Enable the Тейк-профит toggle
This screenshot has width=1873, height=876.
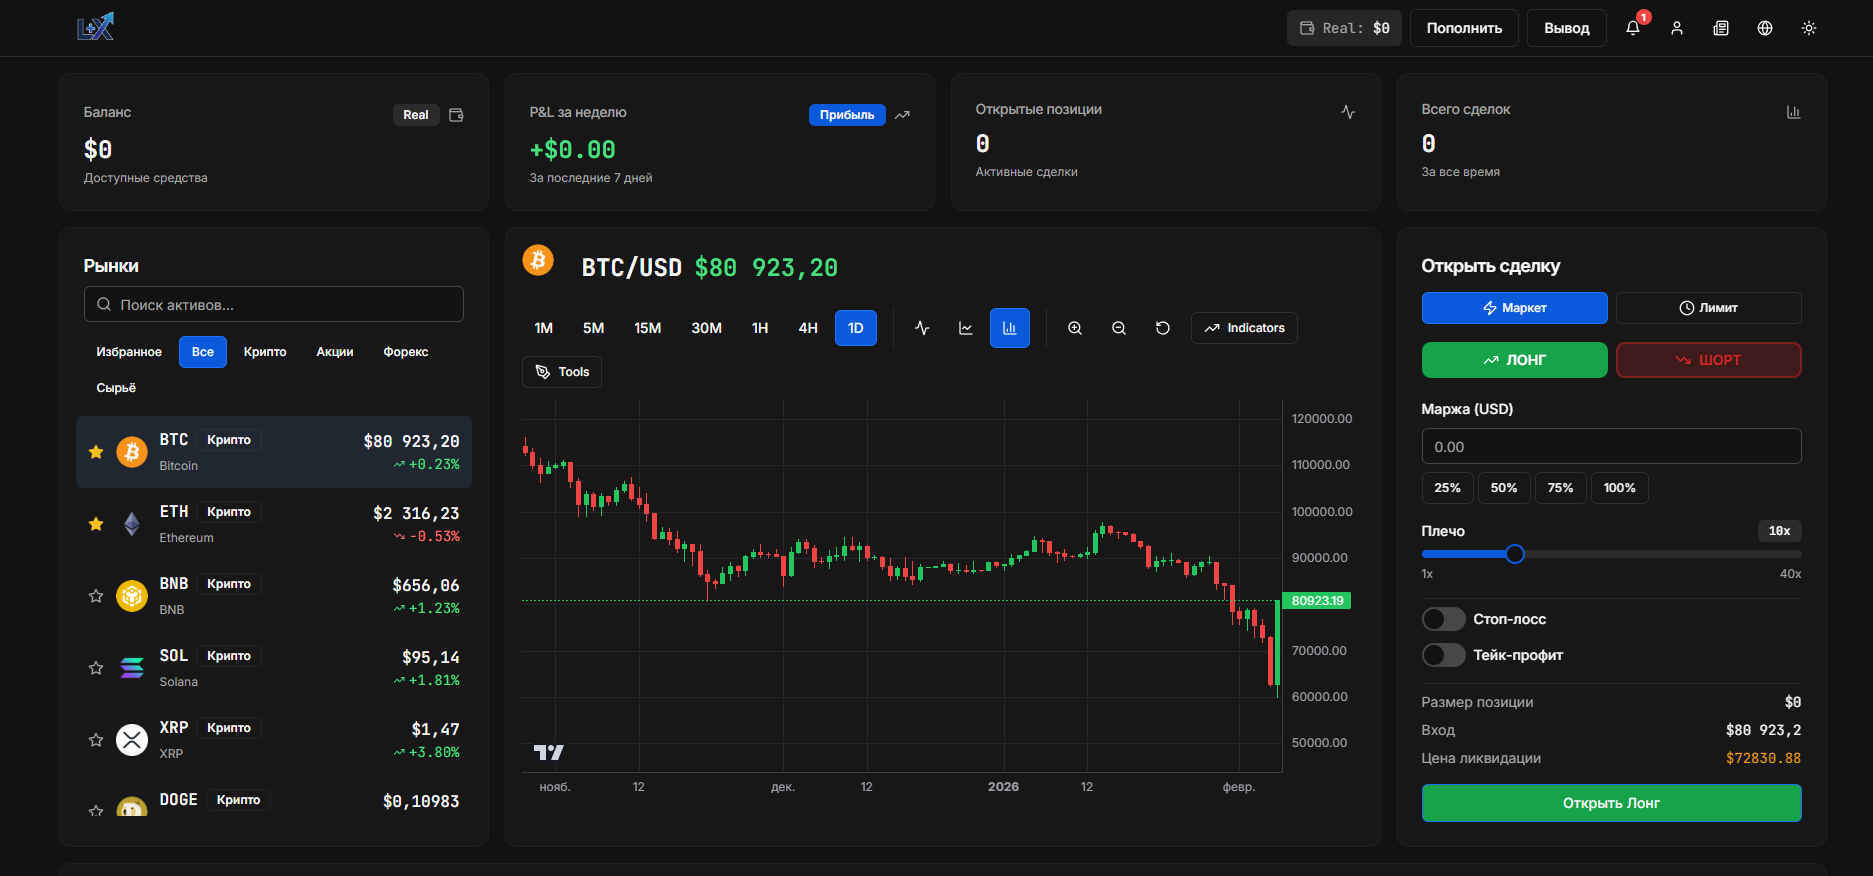(1443, 655)
